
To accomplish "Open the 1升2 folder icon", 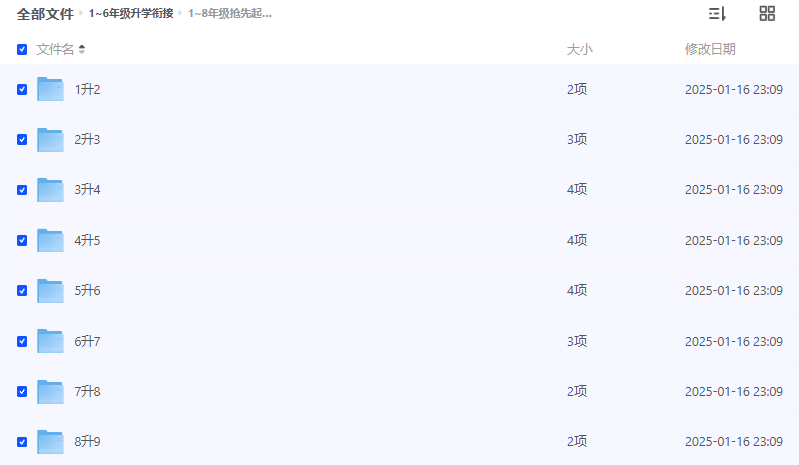I will (50, 89).
